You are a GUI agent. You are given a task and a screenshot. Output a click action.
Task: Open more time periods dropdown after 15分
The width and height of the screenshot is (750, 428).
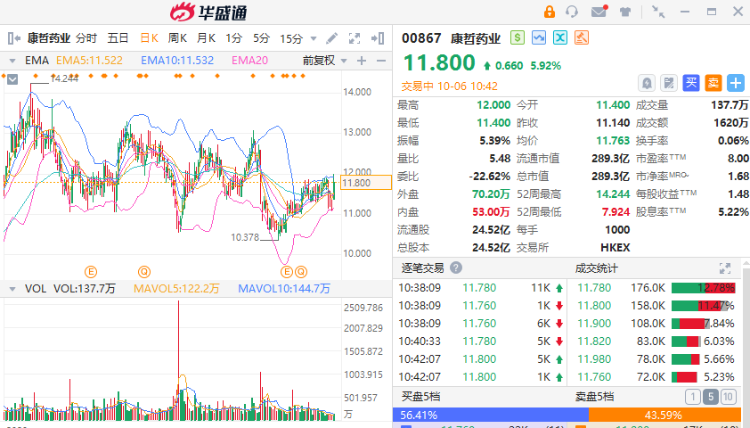[x=314, y=38]
